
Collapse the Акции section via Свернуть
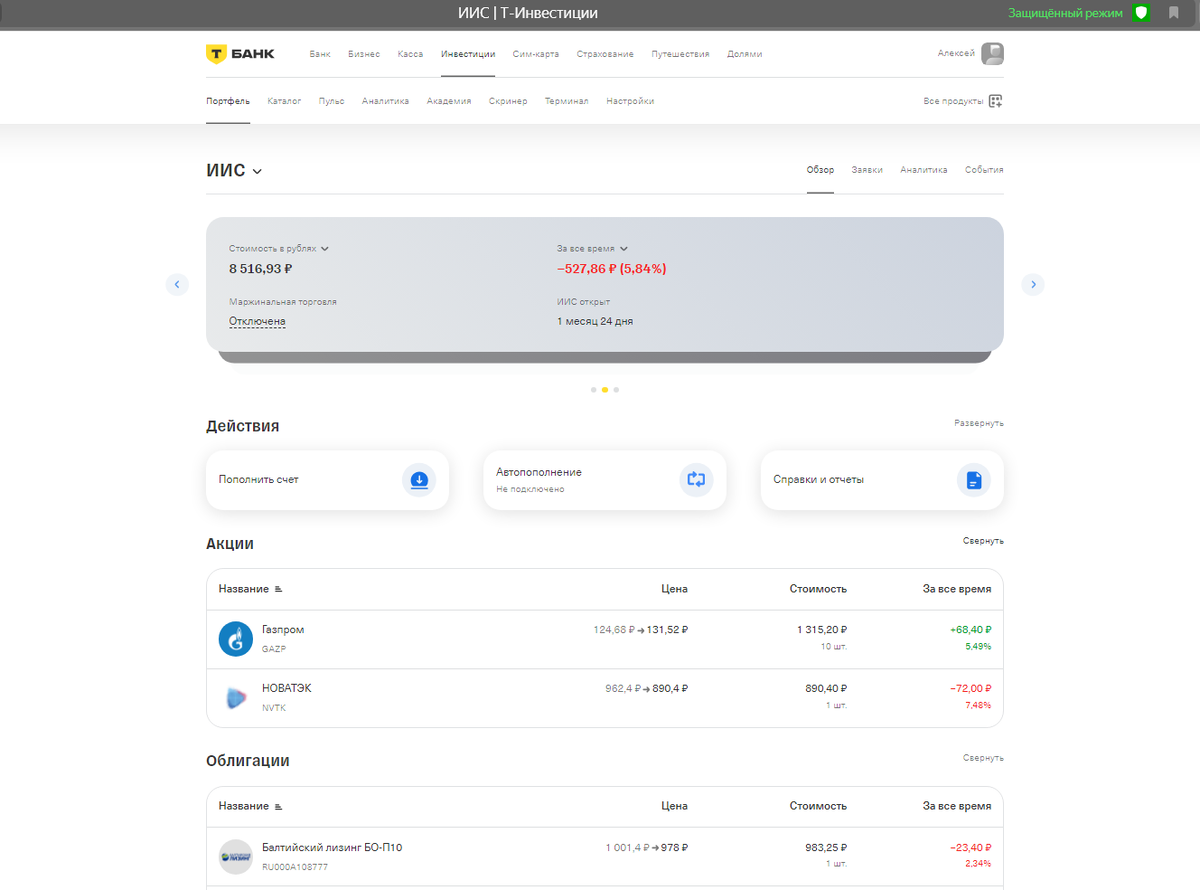pyautogui.click(x=983, y=541)
